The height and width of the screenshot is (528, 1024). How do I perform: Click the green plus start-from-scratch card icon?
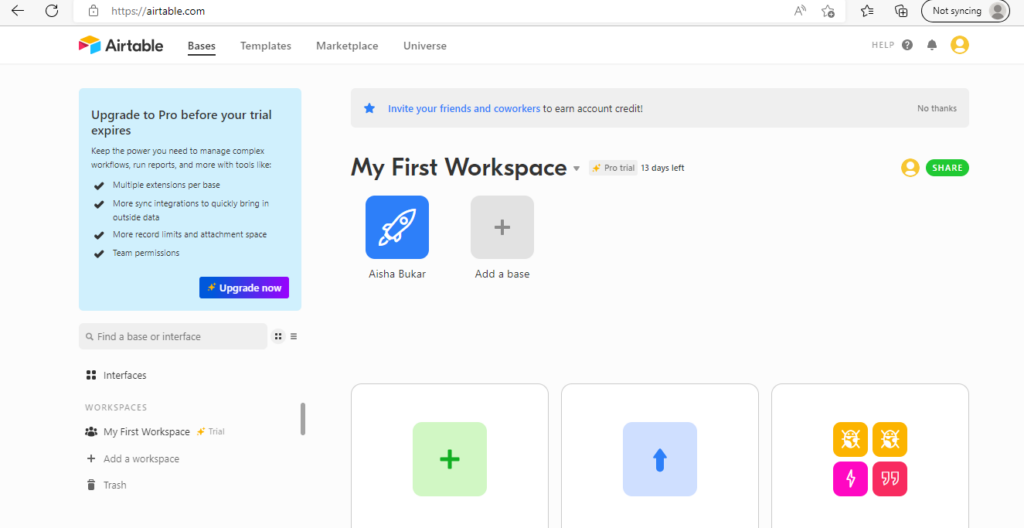pyautogui.click(x=450, y=459)
